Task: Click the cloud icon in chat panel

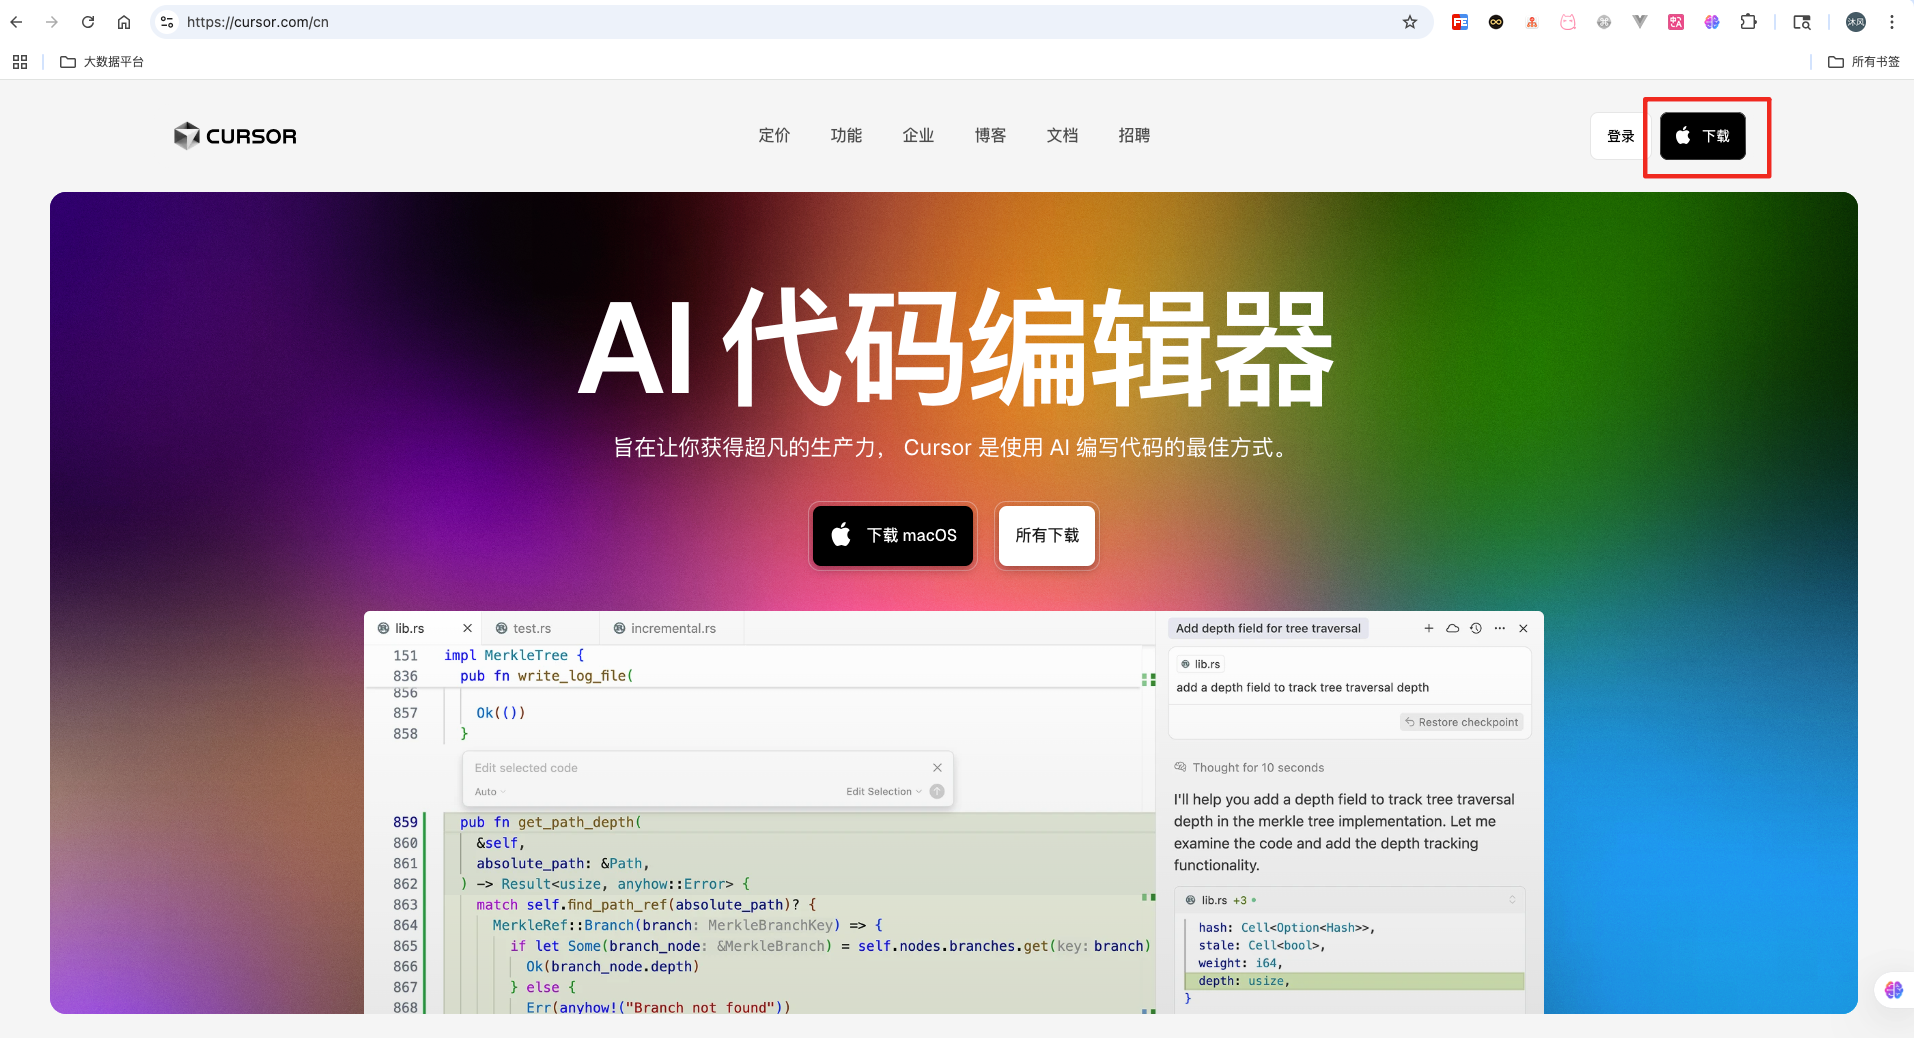Action: coord(1453,628)
